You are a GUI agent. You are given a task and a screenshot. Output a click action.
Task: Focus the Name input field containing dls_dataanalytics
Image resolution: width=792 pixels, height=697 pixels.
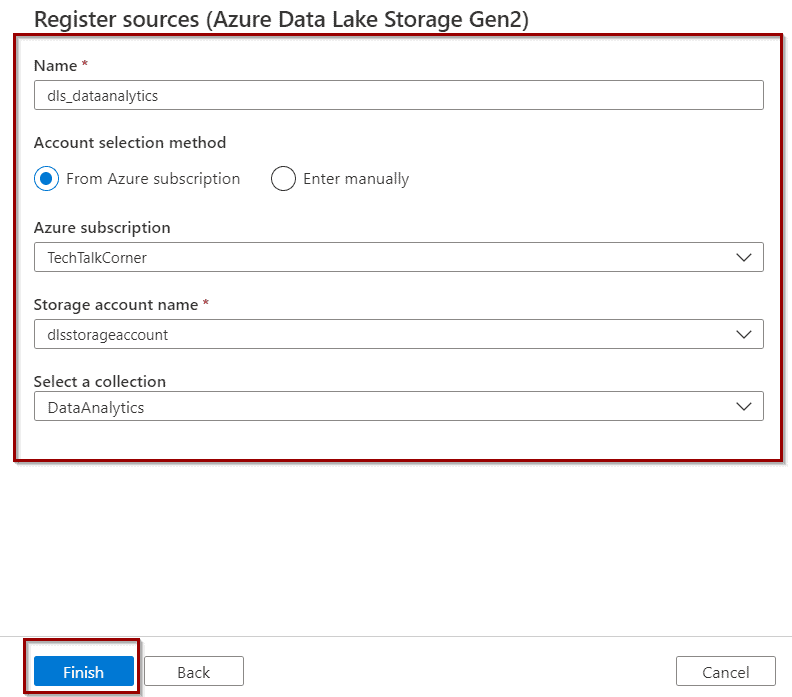tap(399, 95)
